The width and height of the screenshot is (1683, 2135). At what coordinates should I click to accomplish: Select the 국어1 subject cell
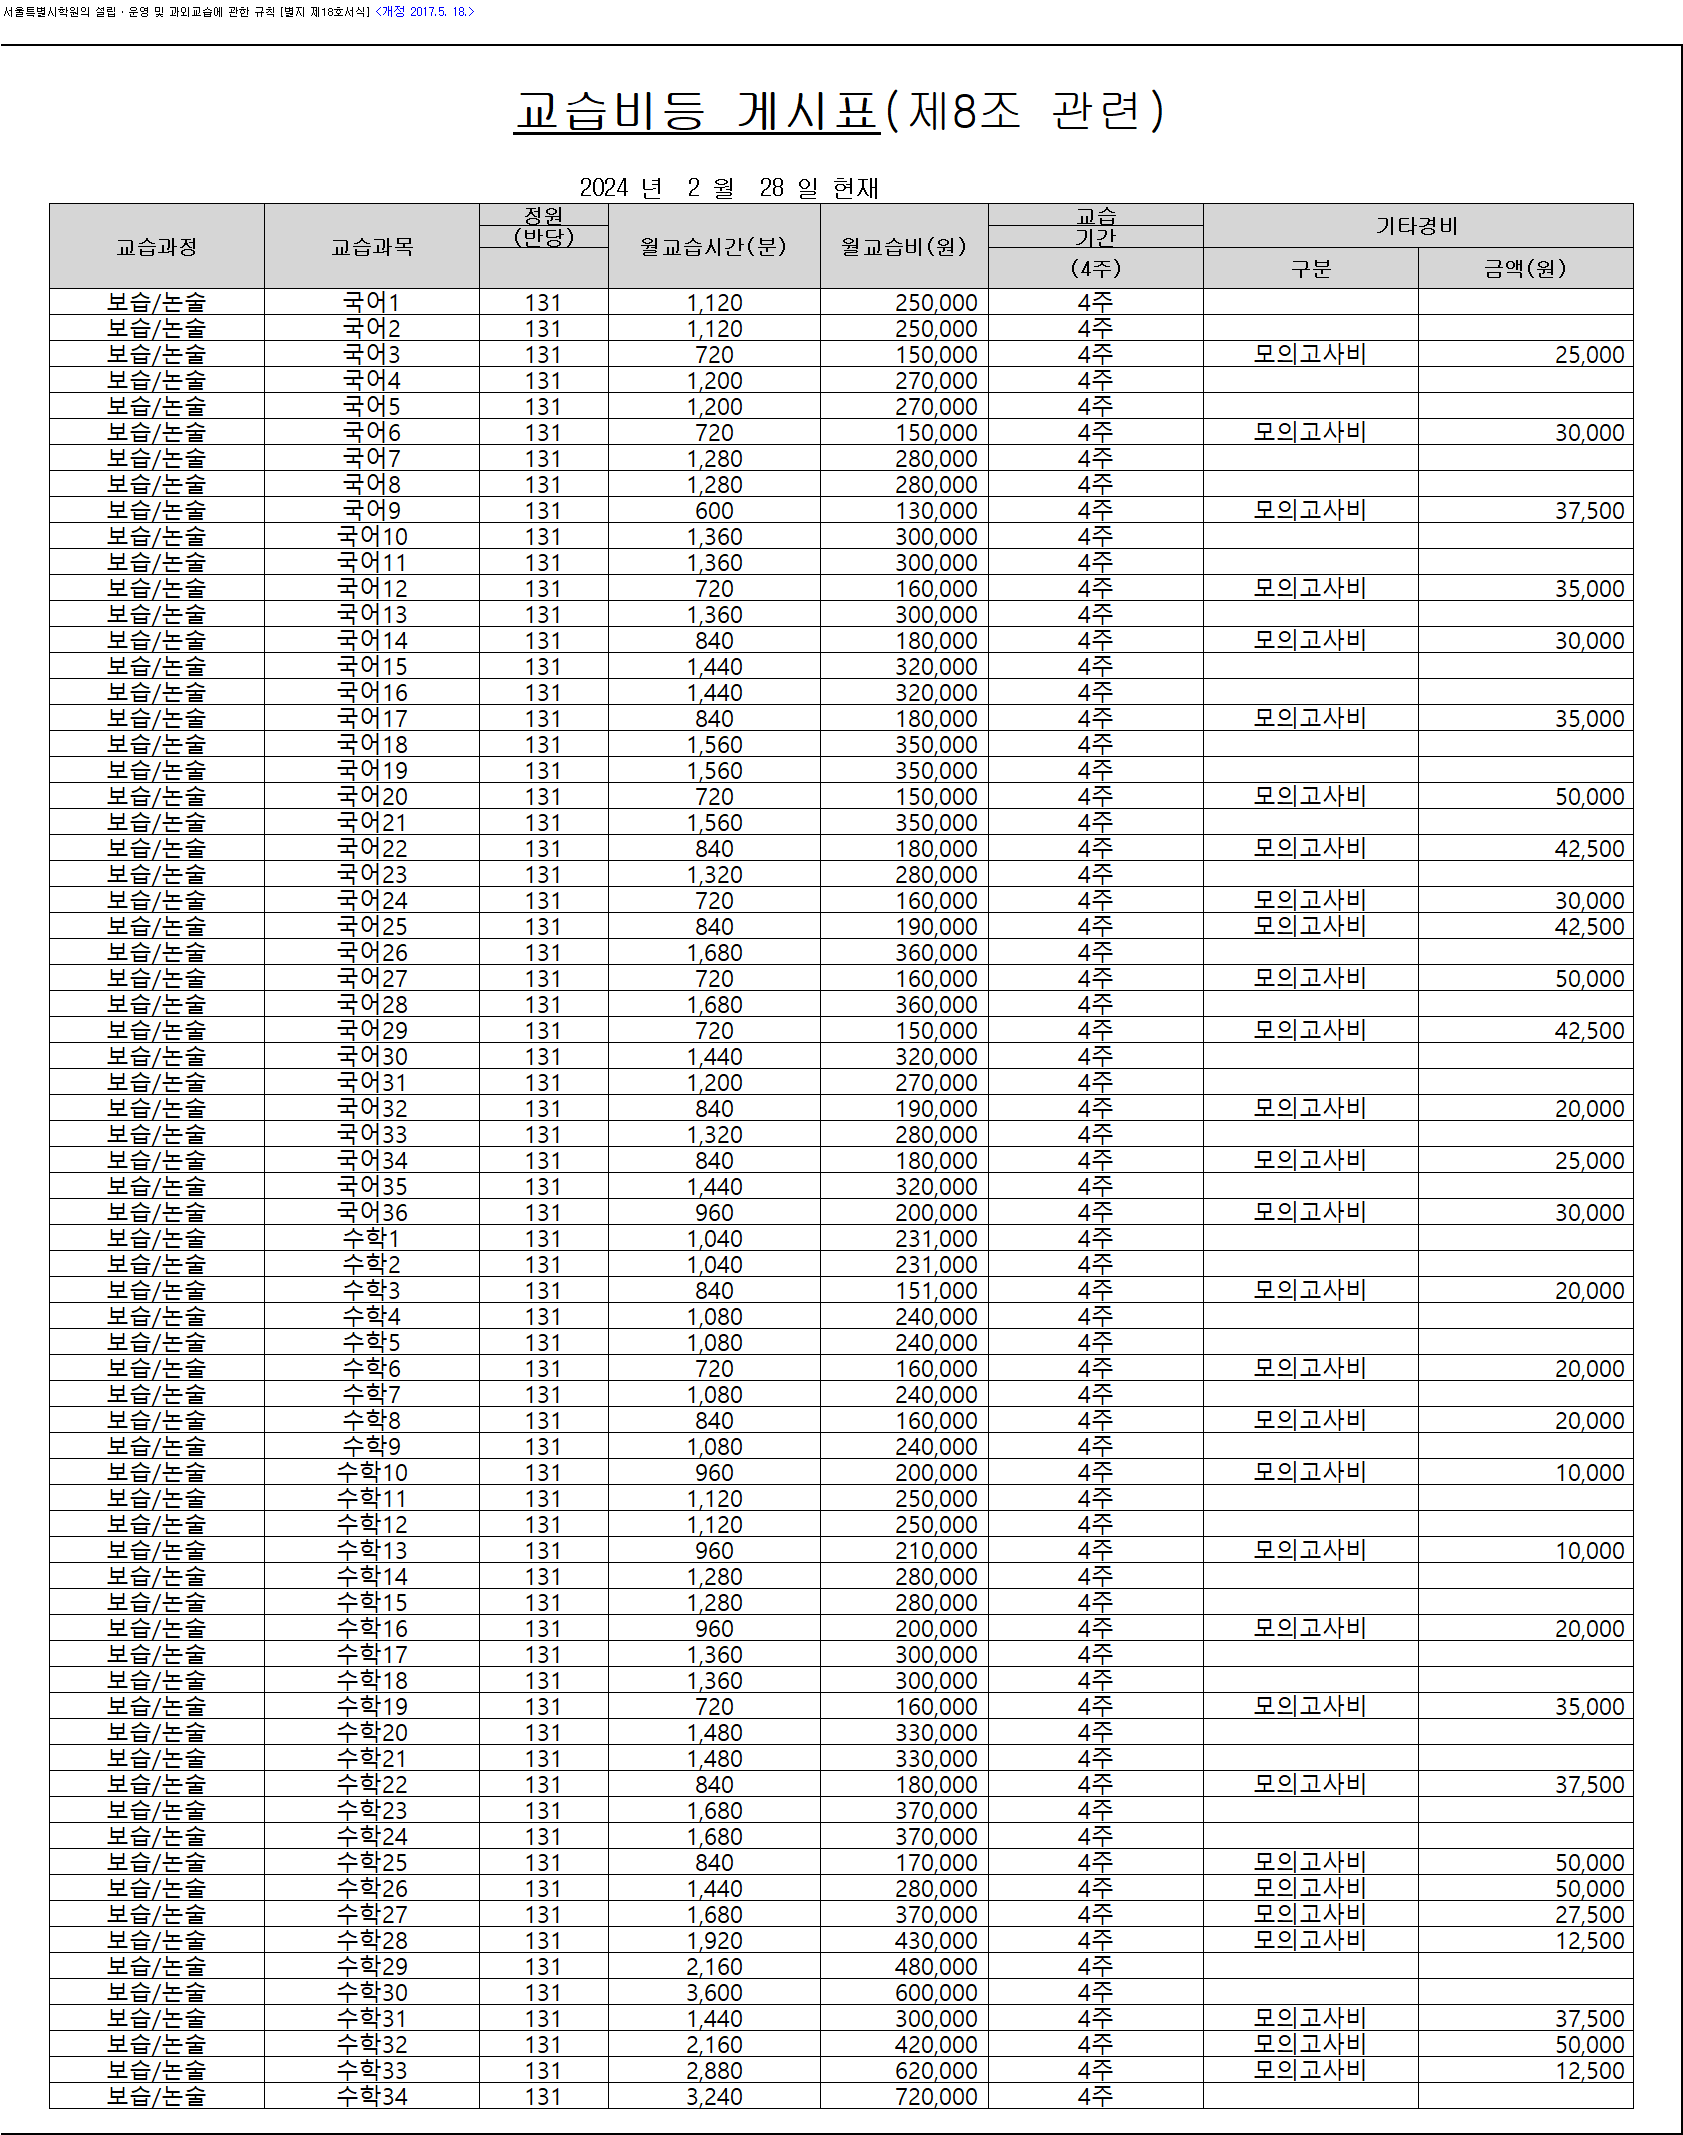372,302
